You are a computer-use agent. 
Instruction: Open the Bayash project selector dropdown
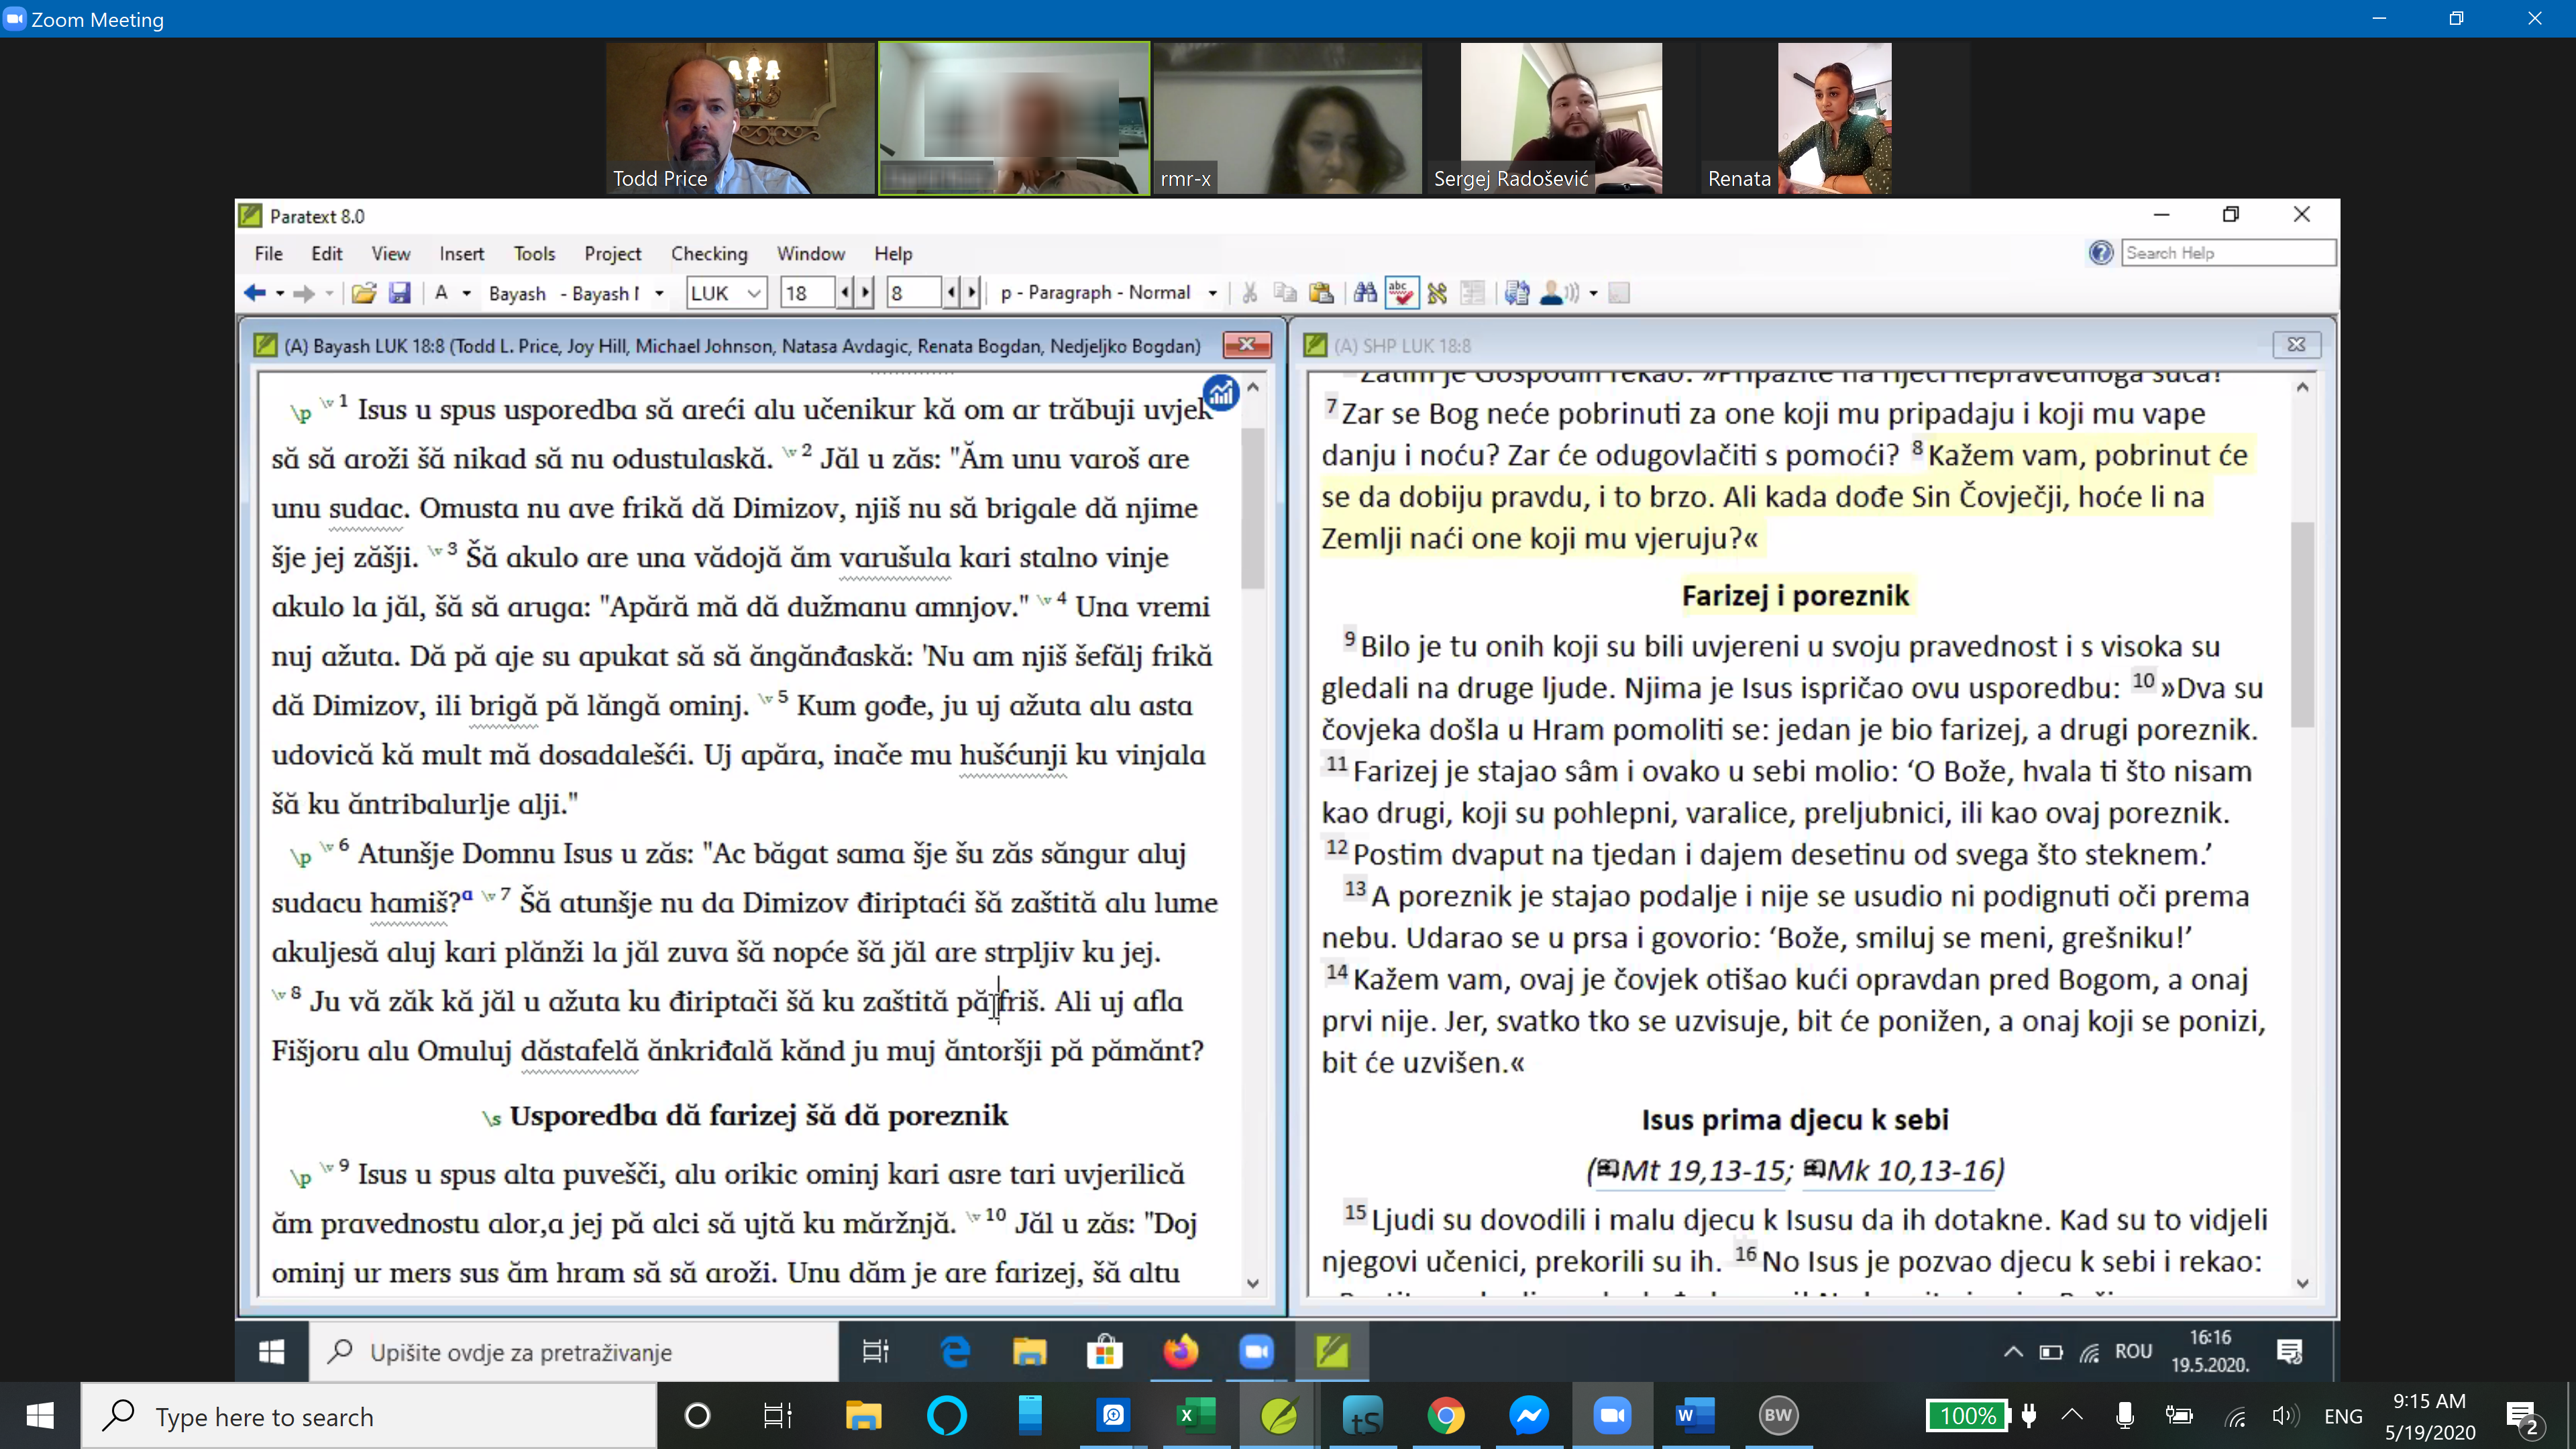coord(659,293)
